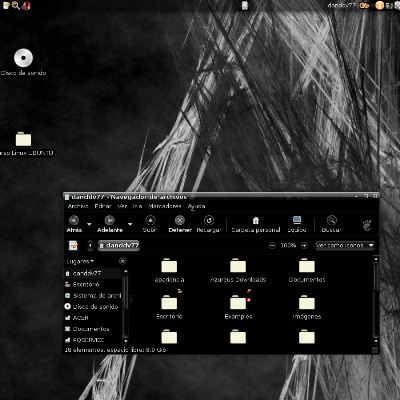Open the Documentos folder in file view
The width and height of the screenshot is (400, 400).
tap(307, 270)
